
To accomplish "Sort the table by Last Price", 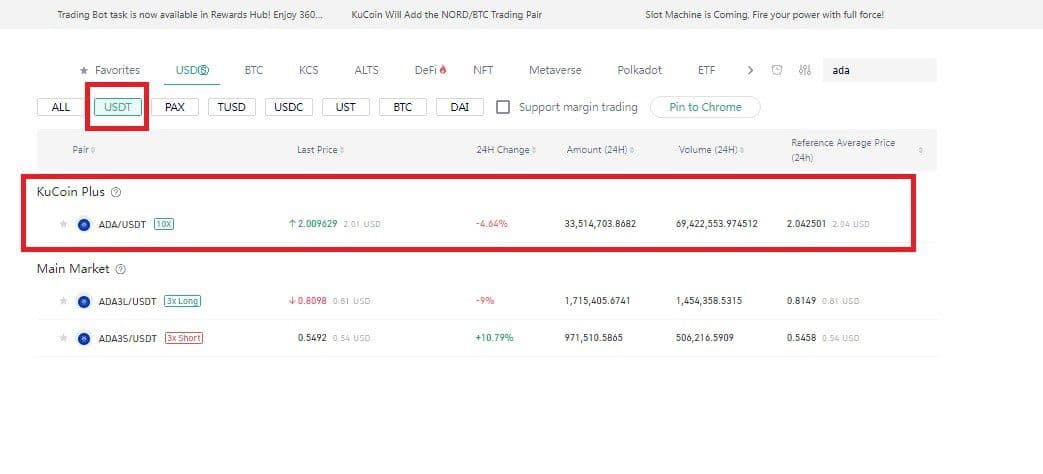I will [x=321, y=150].
